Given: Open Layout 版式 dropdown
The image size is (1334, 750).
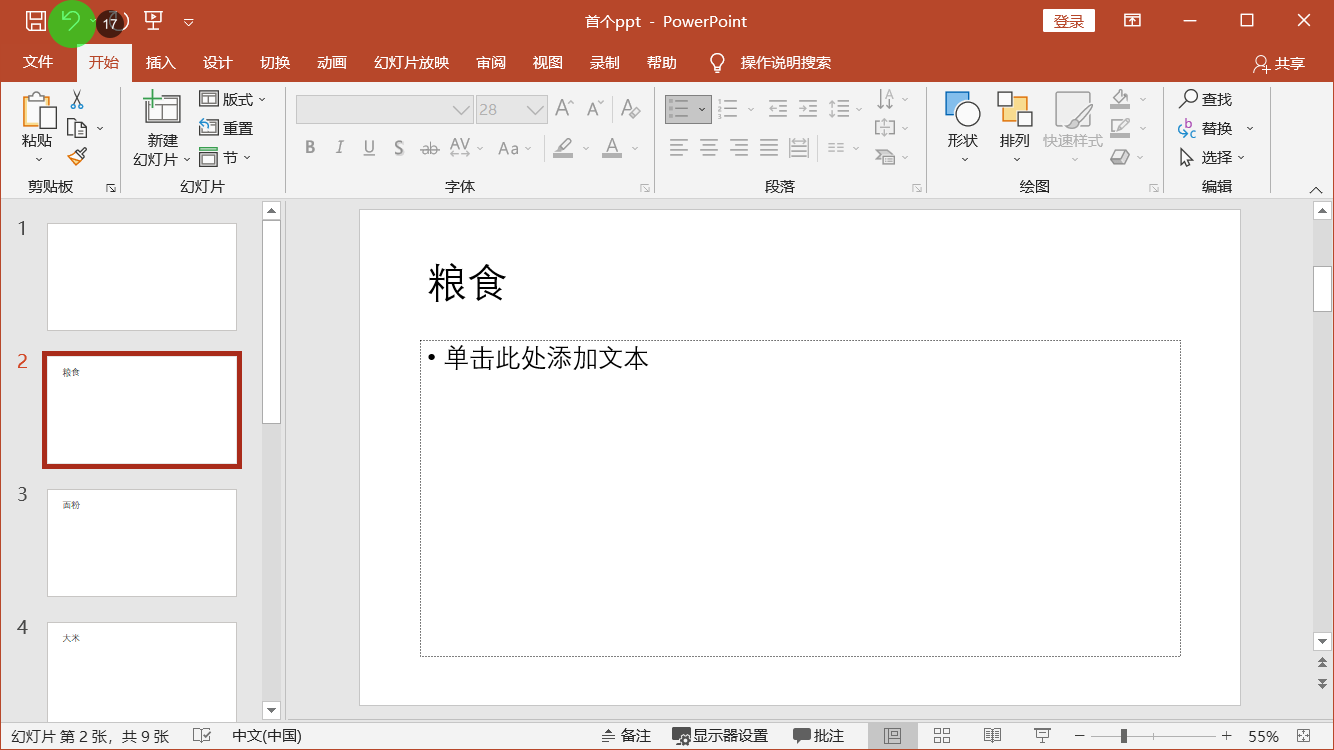Looking at the screenshot, I should [233, 99].
